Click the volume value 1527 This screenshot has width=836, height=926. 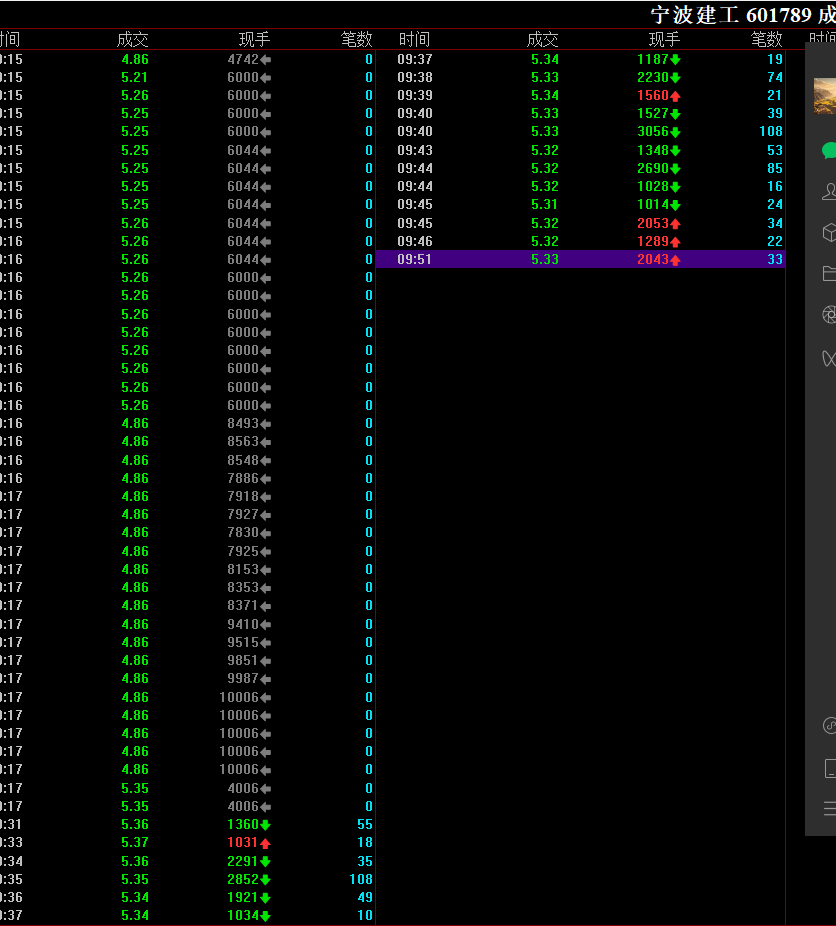click(x=652, y=113)
